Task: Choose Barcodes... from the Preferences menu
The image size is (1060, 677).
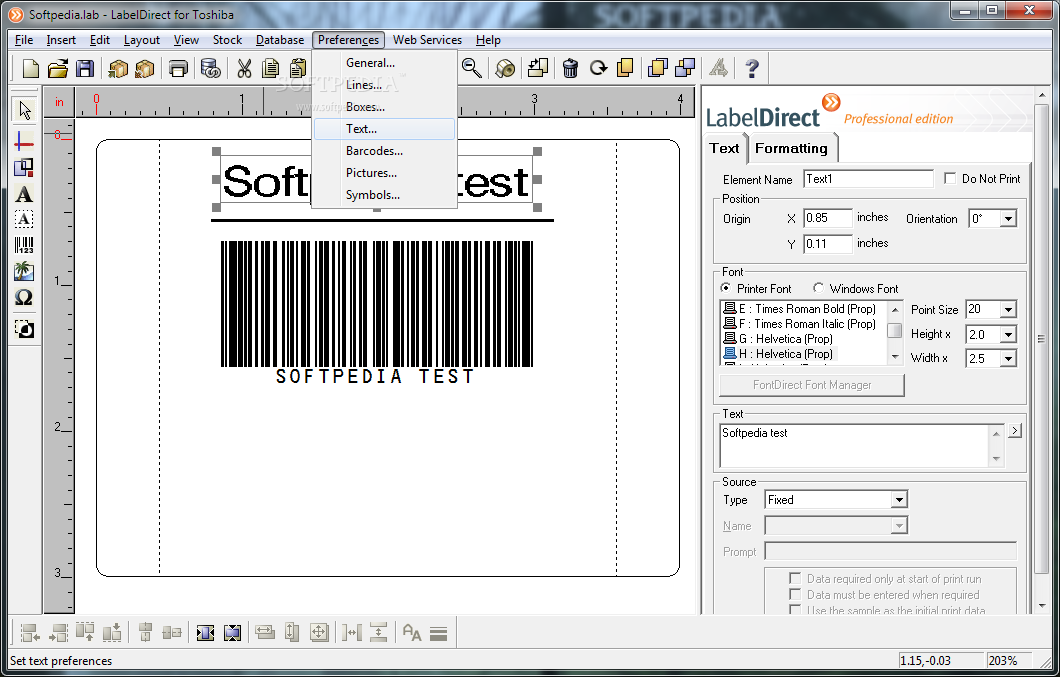Action: (384, 151)
